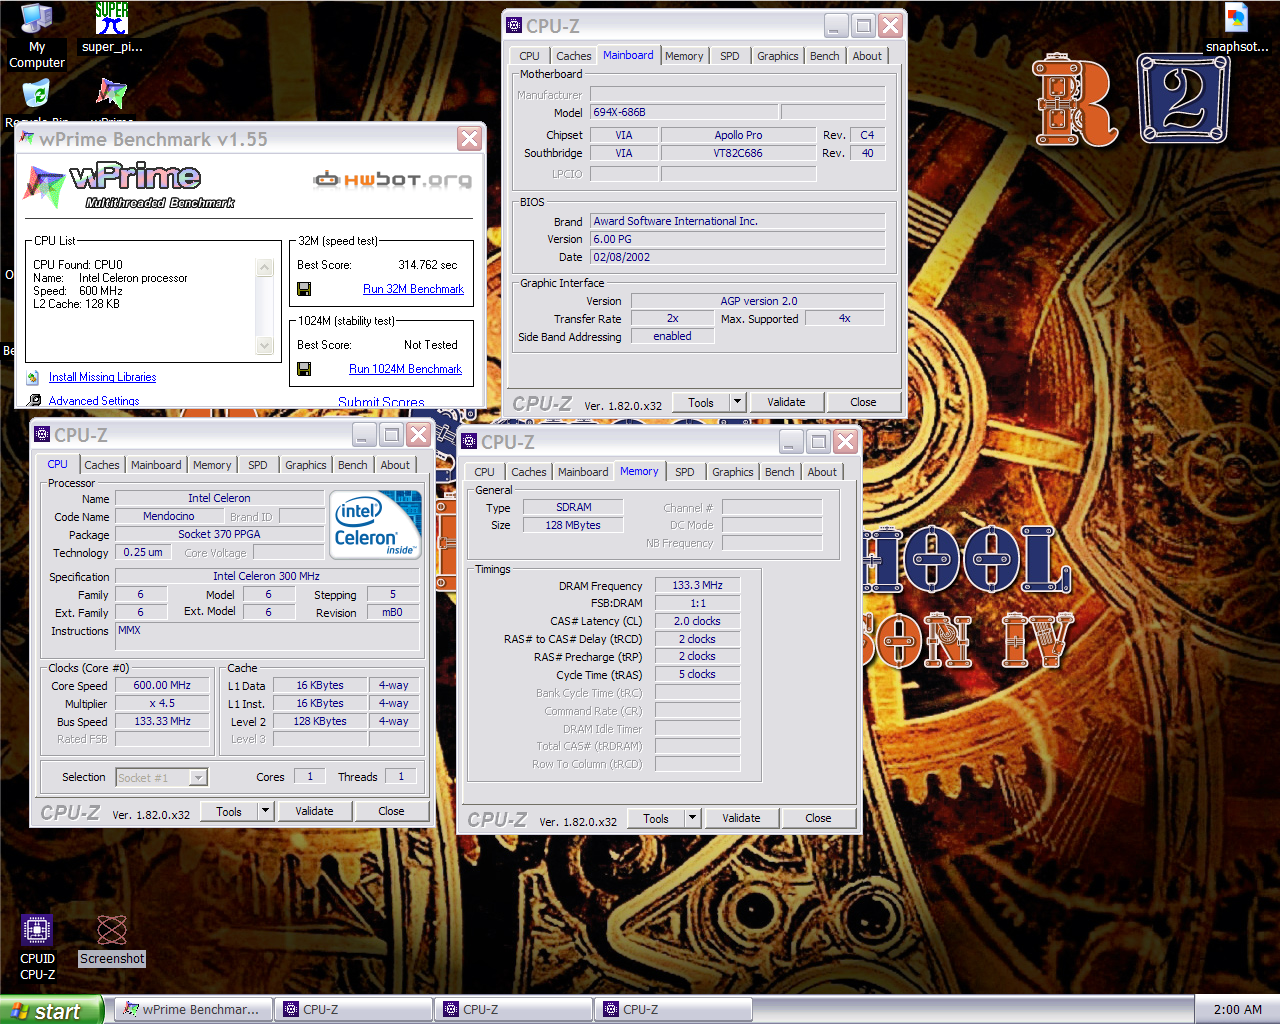Screen dimensions: 1280x1024
Task: Click Close button in CPU tab window
Action: (x=391, y=811)
